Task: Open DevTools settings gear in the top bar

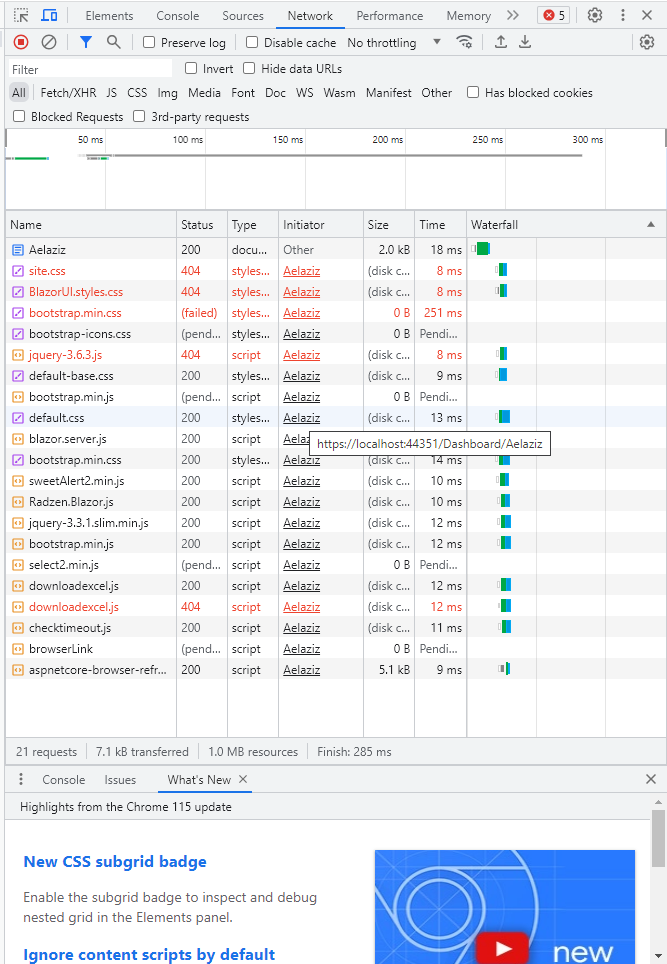Action: tap(594, 15)
